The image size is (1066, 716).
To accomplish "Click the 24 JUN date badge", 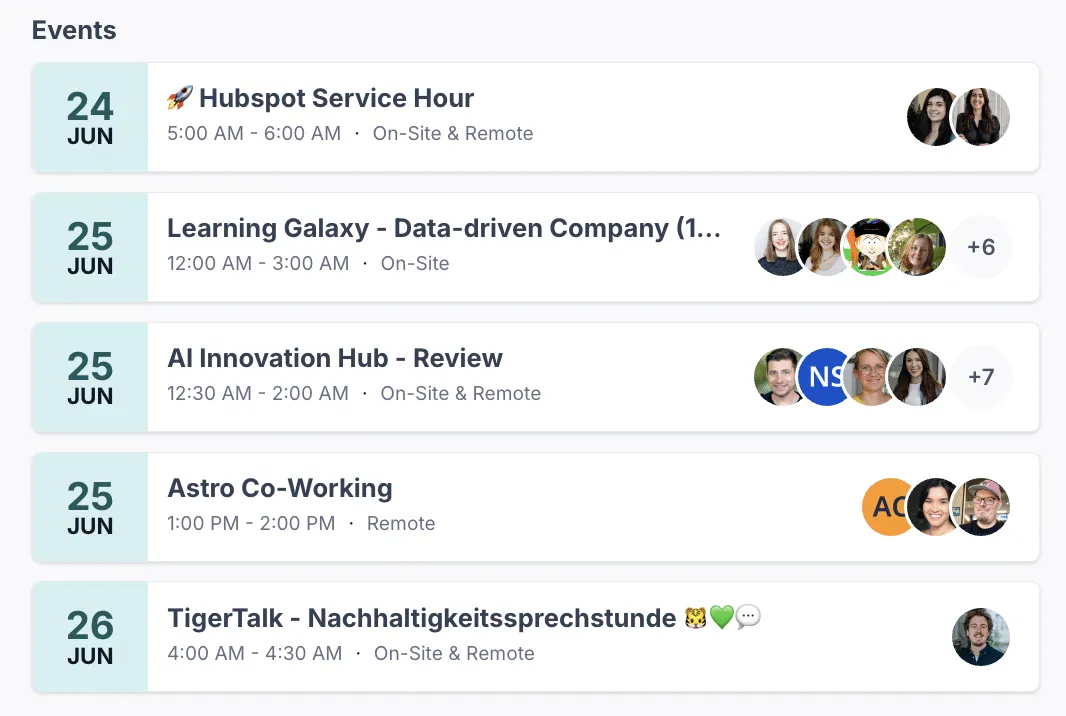I will [x=90, y=117].
